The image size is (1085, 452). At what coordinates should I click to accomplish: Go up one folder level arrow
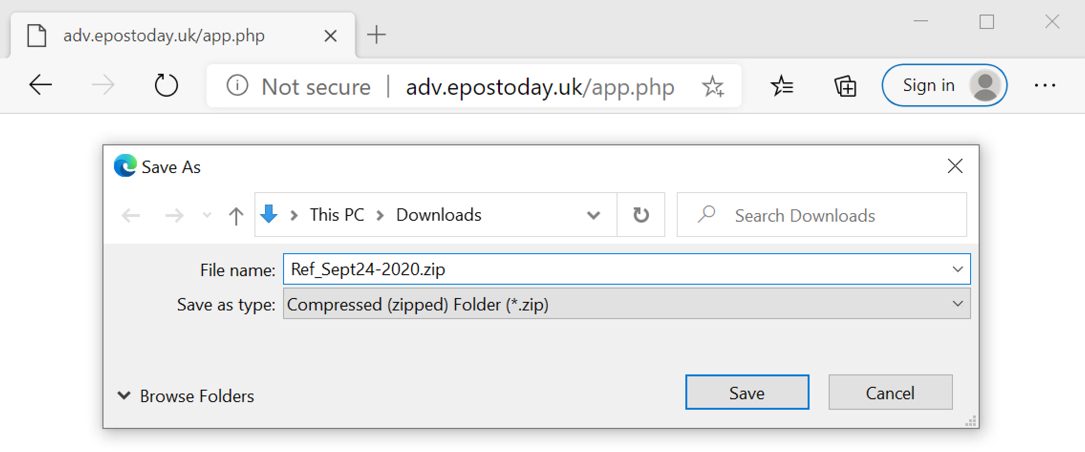click(x=236, y=216)
